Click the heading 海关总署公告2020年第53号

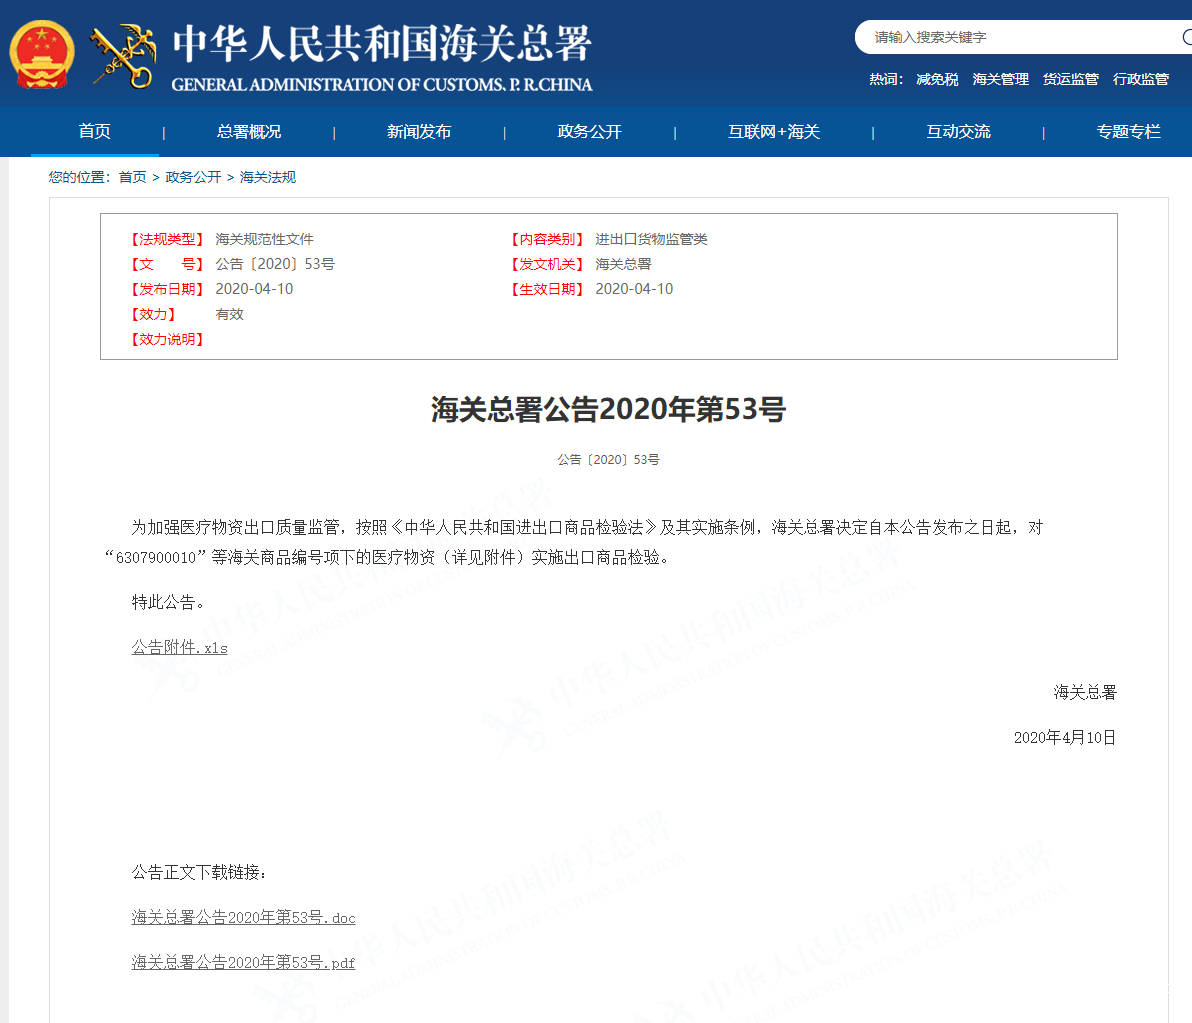click(x=608, y=409)
